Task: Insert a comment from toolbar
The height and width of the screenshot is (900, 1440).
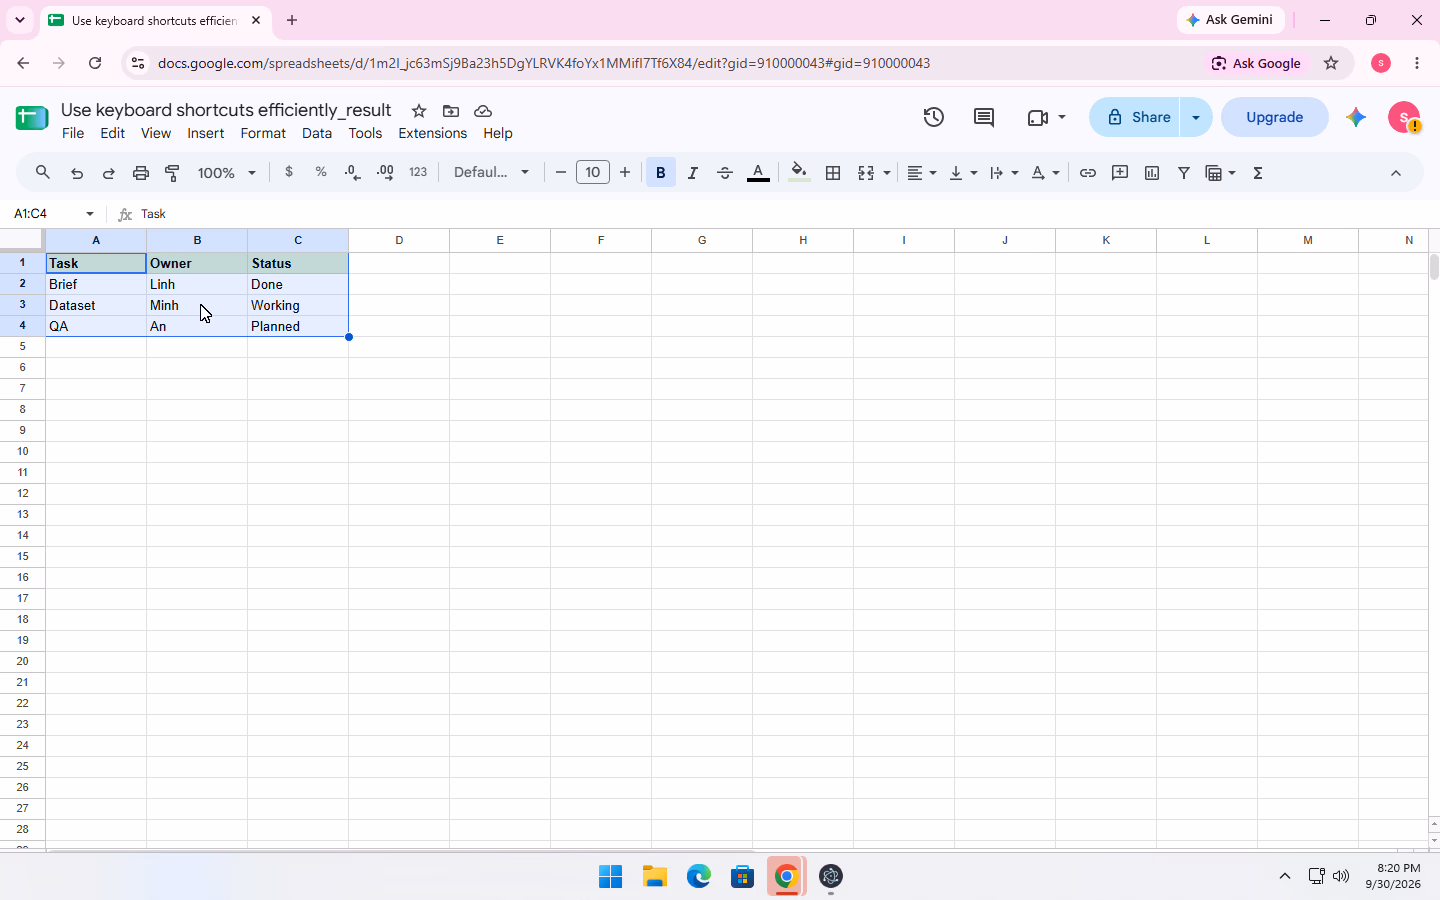Action: (1120, 173)
